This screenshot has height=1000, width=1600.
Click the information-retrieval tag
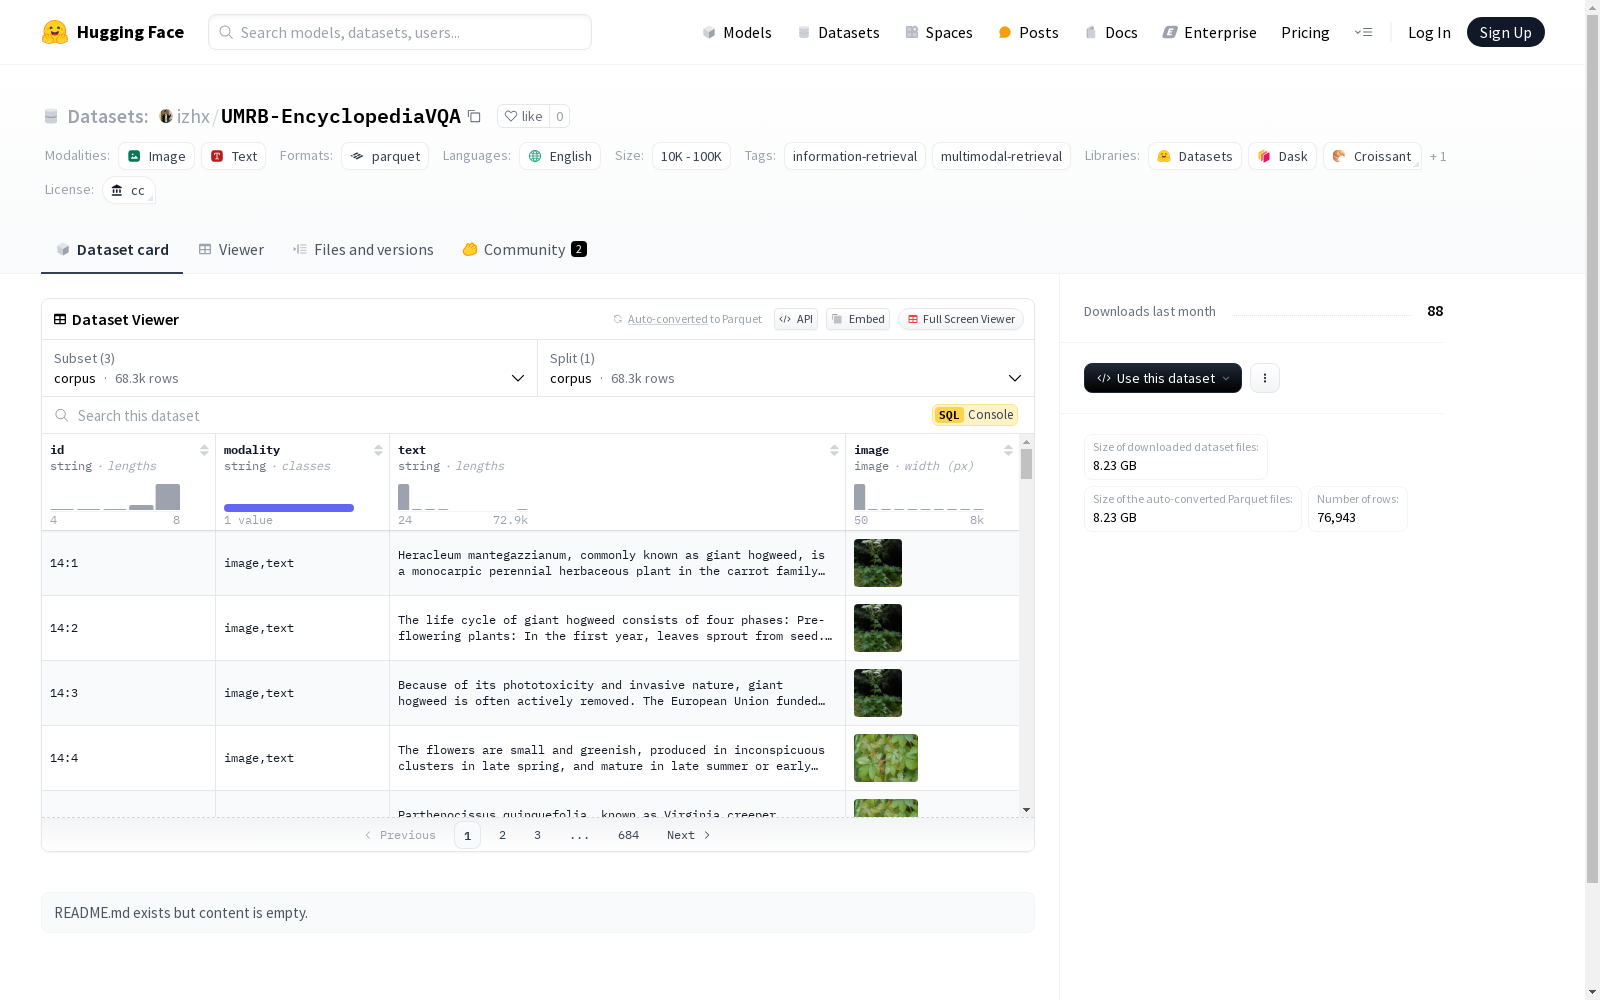(x=855, y=156)
